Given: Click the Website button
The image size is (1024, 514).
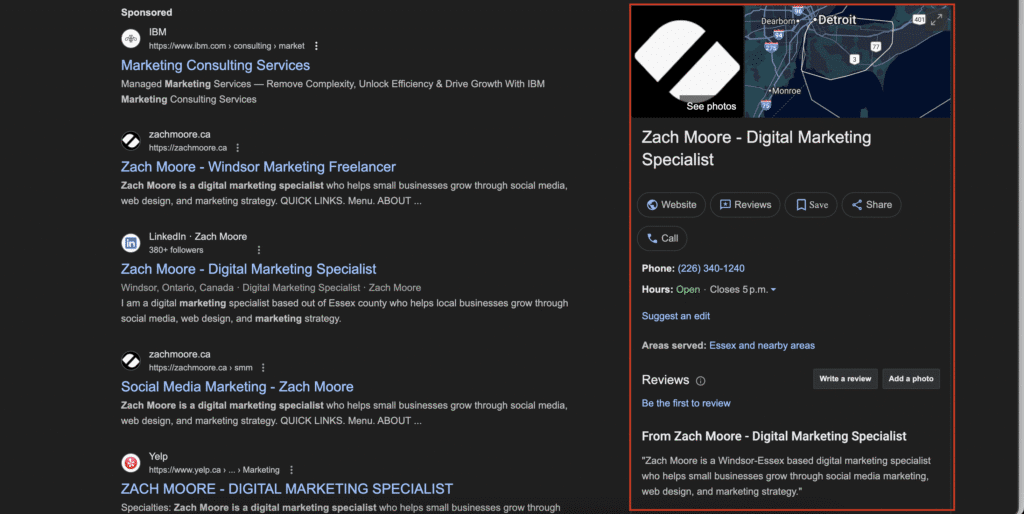Looking at the screenshot, I should coord(671,205).
